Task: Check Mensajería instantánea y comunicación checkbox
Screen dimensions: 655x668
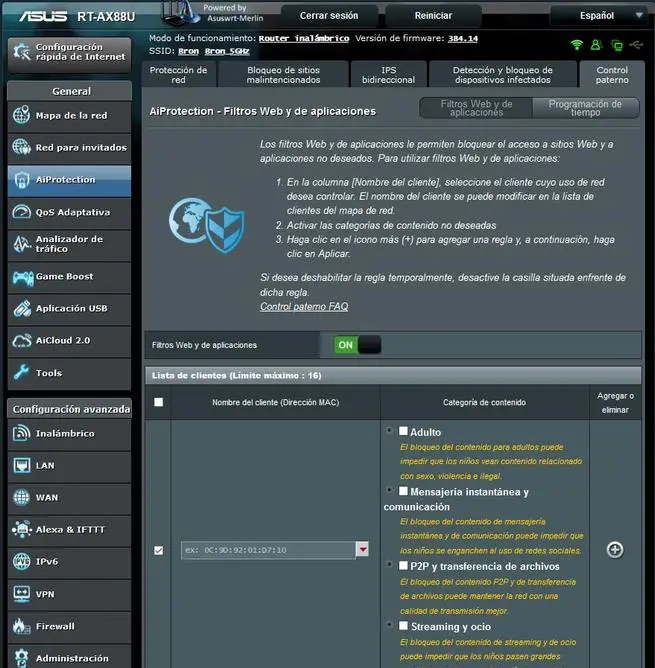Action: (403, 491)
